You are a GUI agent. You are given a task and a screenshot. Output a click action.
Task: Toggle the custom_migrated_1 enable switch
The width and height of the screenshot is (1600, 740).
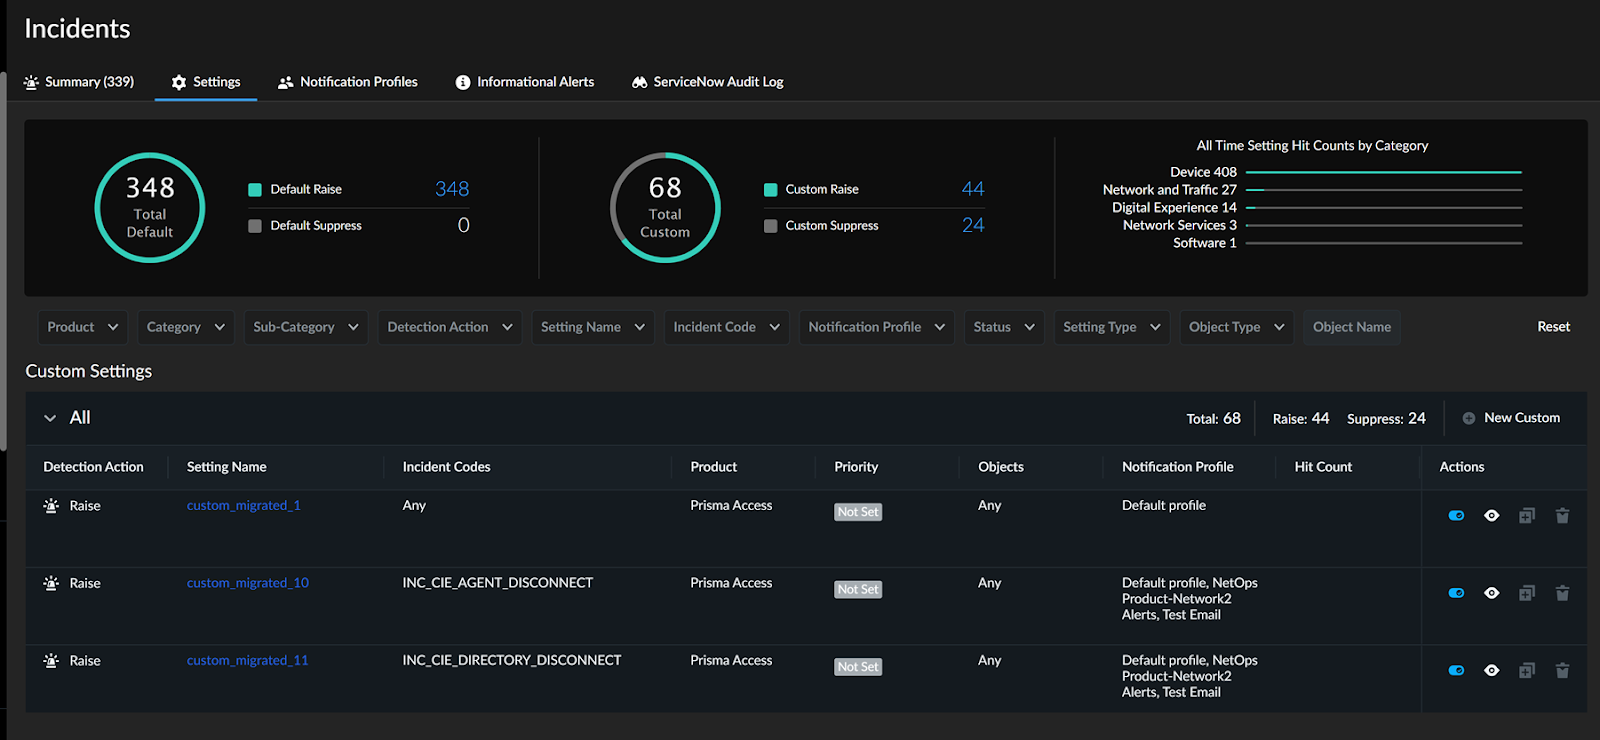tap(1456, 516)
